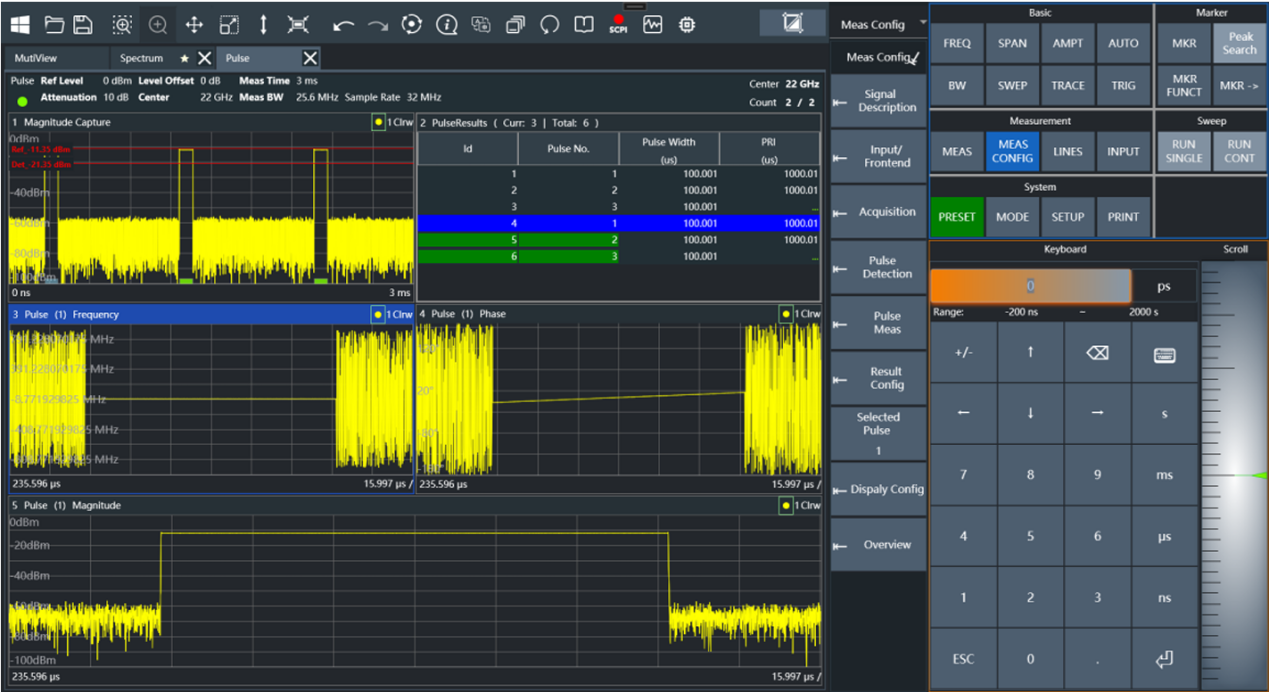Close the Spectrum tab
Image resolution: width=1269 pixels, height=692 pixels.
click(204, 58)
